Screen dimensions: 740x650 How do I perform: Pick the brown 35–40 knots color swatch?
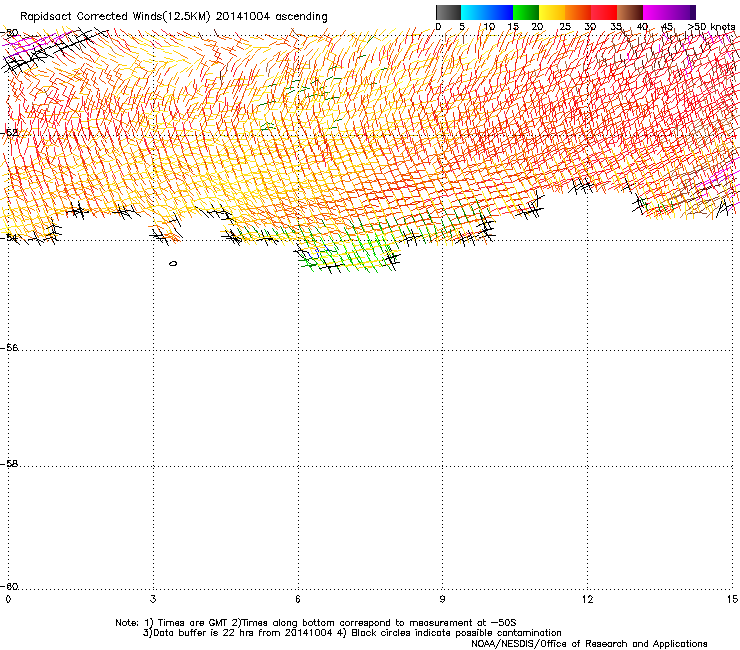(x=630, y=12)
